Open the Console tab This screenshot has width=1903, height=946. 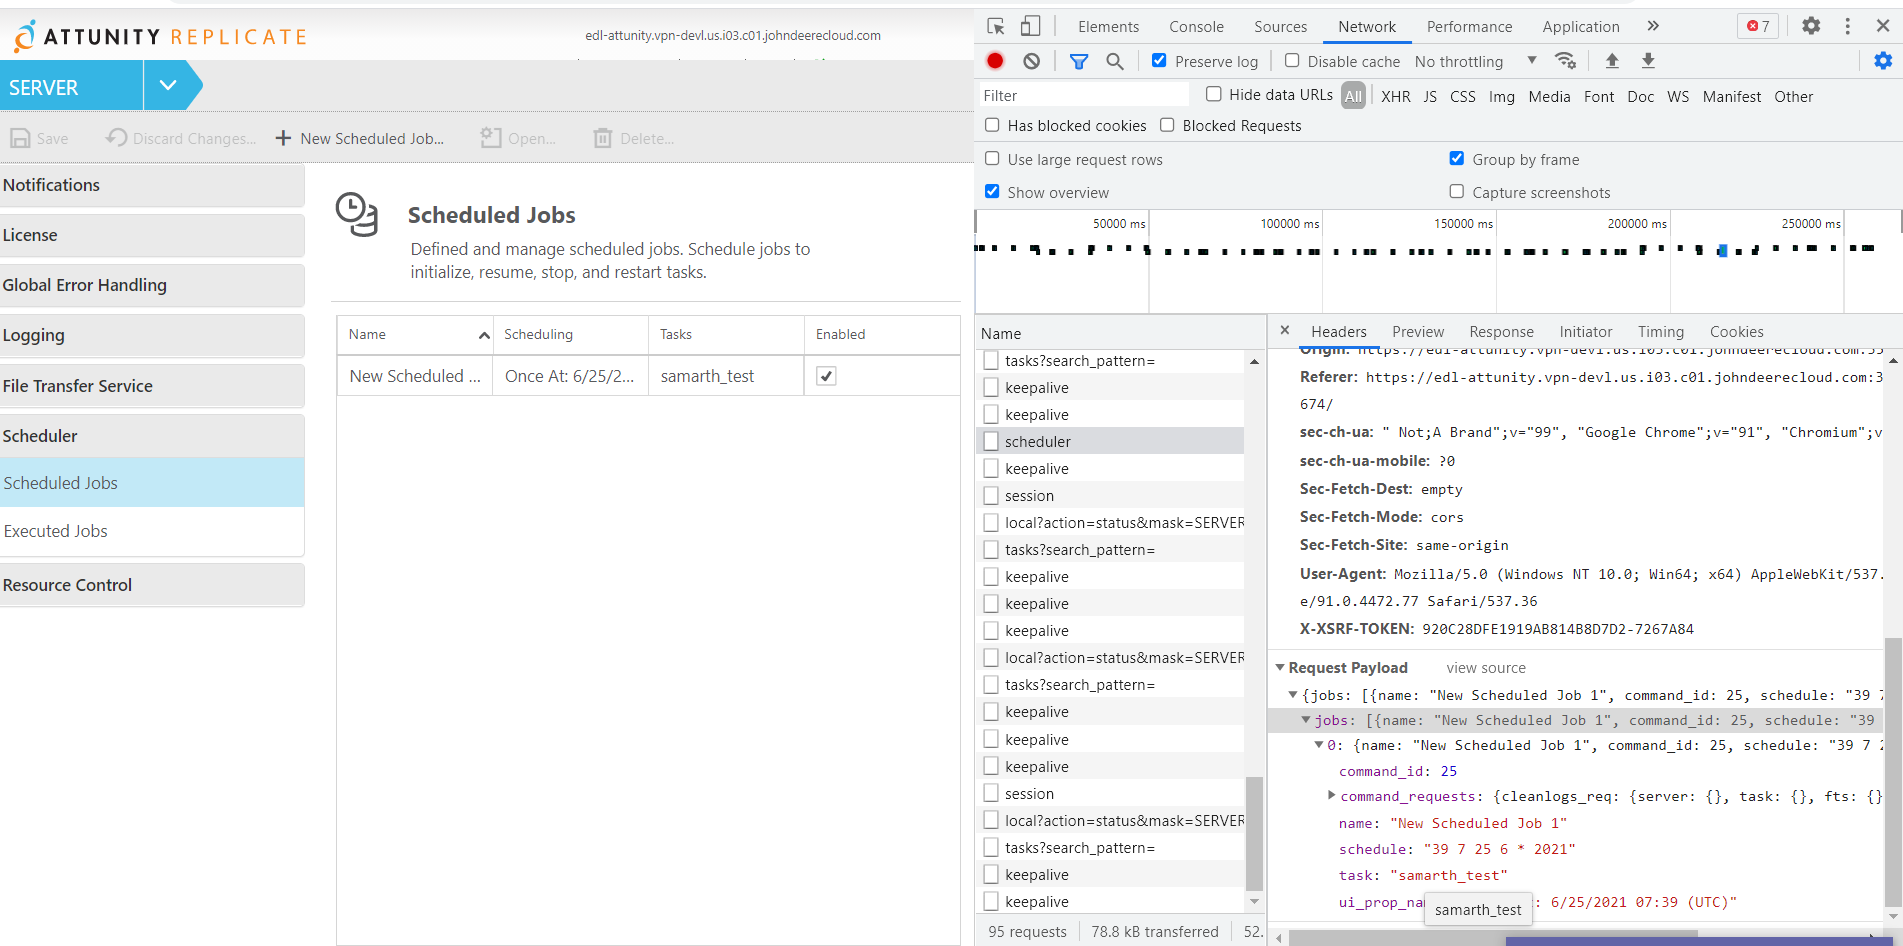pos(1196,26)
